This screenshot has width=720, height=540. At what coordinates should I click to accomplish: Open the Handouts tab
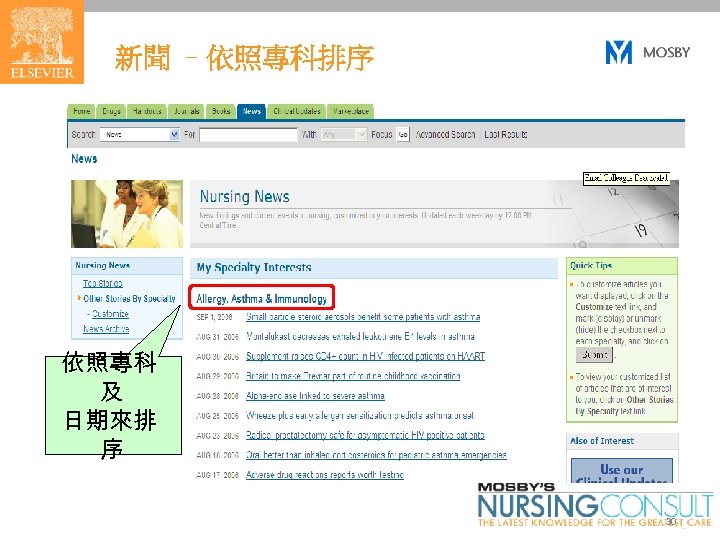(147, 111)
